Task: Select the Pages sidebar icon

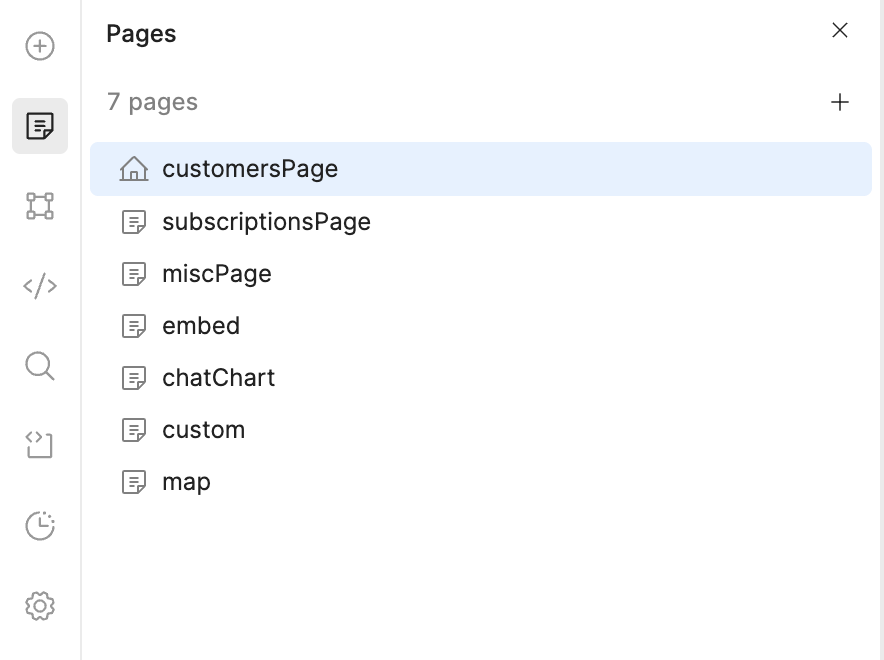Action: pyautogui.click(x=40, y=126)
